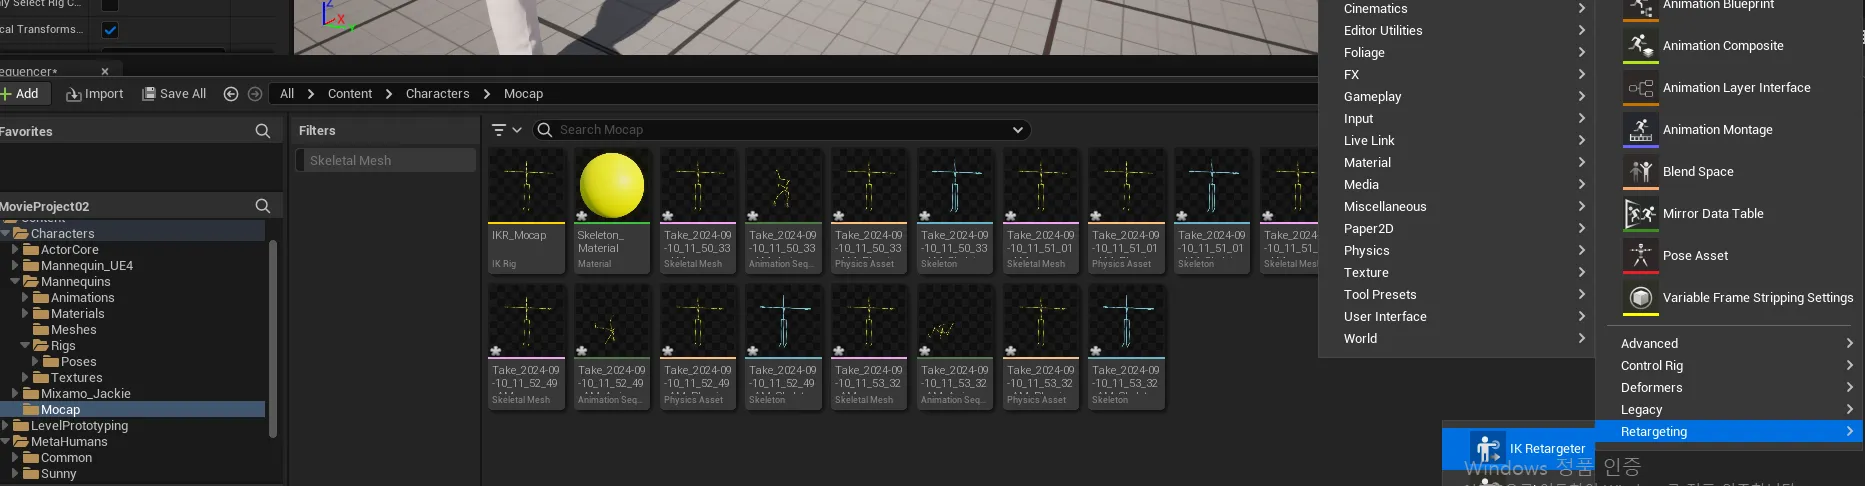
Task: Select Take 11_52_49 Skeletal Mesh asset
Action: point(526,347)
